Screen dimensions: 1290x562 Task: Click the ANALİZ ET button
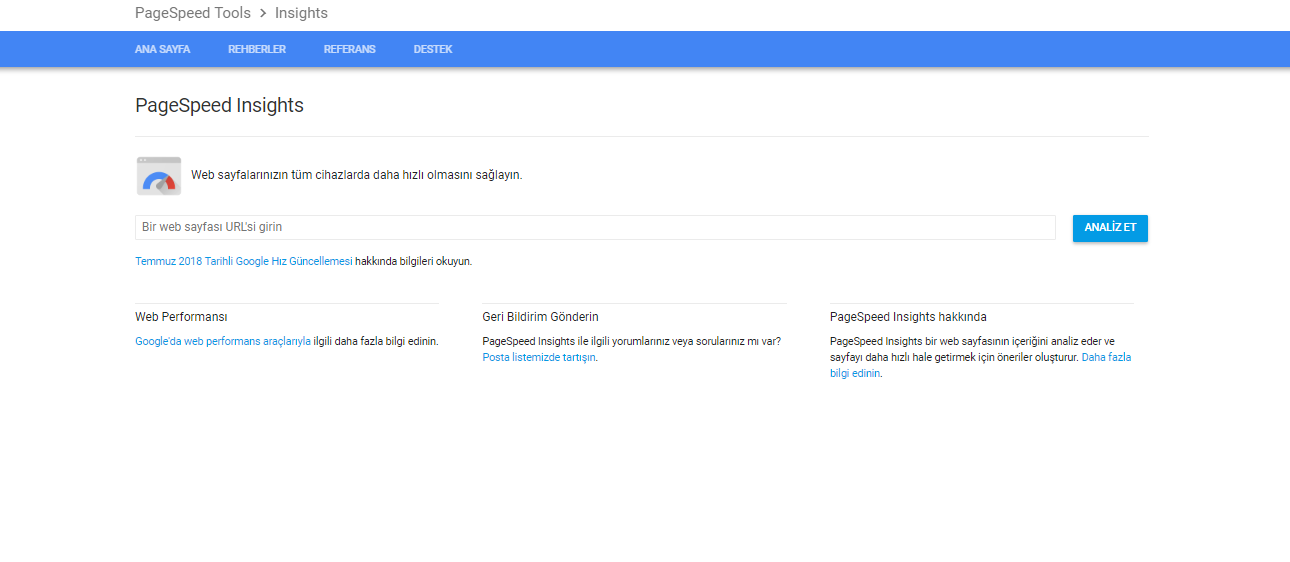tap(1110, 228)
